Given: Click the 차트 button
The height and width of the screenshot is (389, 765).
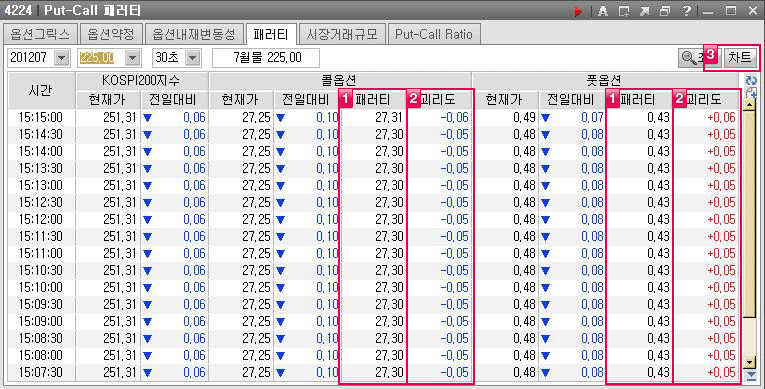Looking at the screenshot, I should 740,58.
